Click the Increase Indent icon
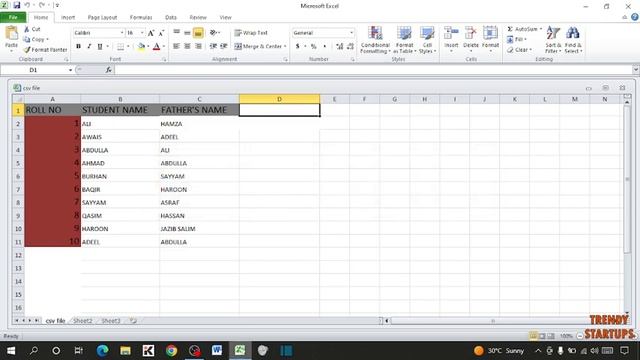Screen dimensions: 640x360 (224, 47)
